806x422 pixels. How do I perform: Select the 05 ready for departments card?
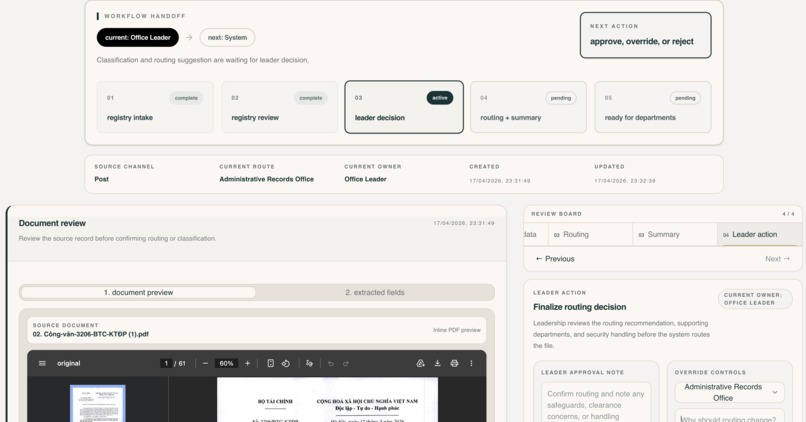pyautogui.click(x=653, y=107)
